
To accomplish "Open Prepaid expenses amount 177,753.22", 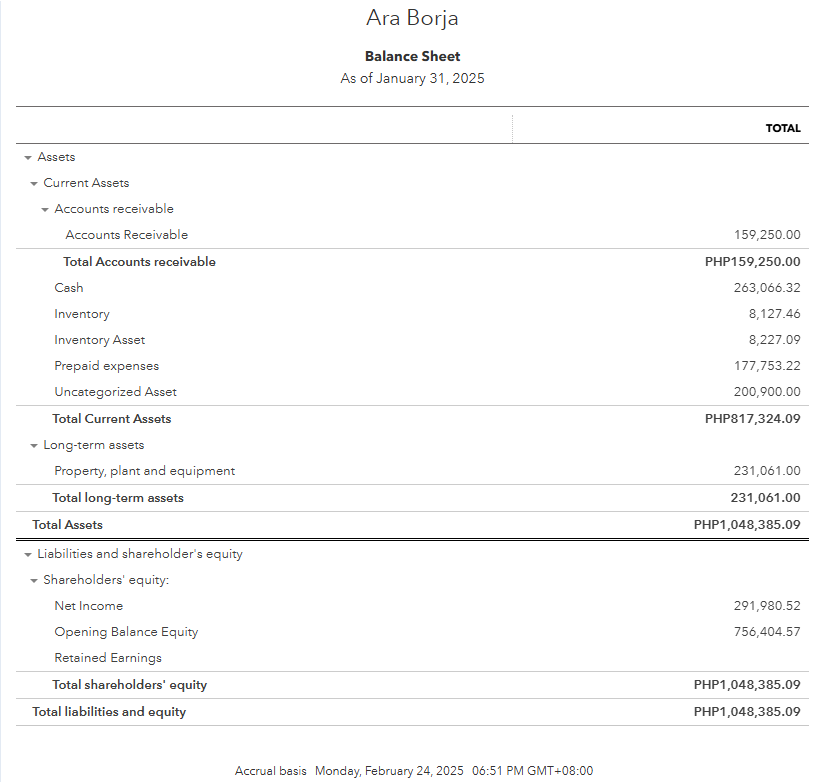I will point(767,366).
